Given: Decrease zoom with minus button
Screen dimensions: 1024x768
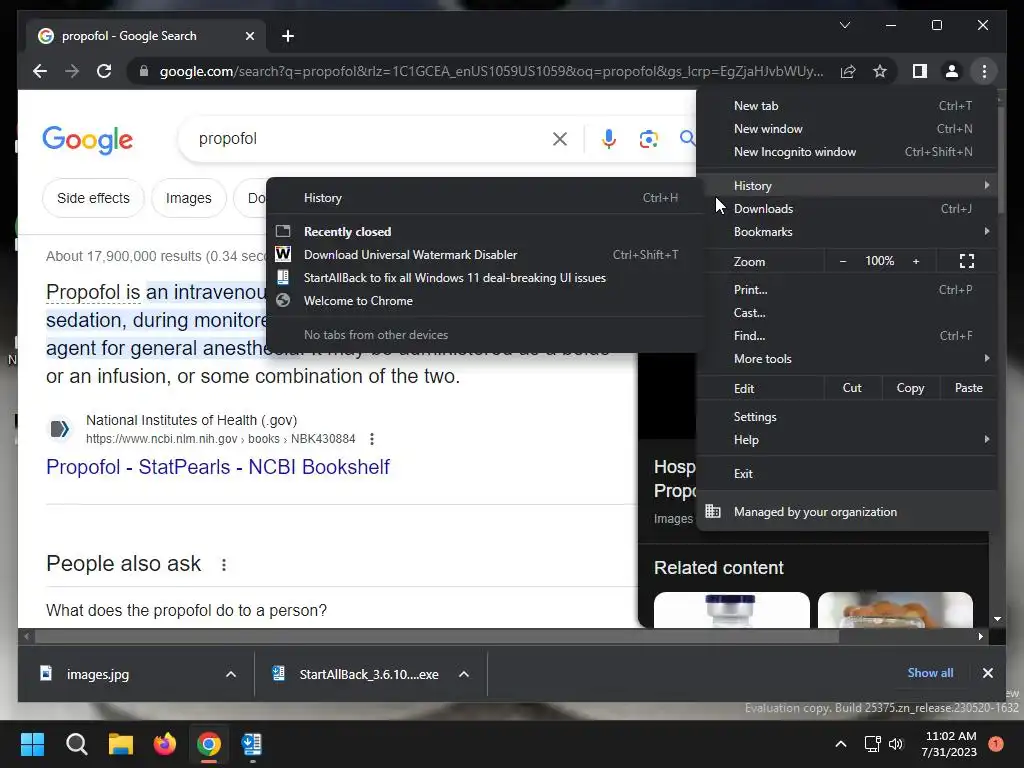Looking at the screenshot, I should click(843, 261).
